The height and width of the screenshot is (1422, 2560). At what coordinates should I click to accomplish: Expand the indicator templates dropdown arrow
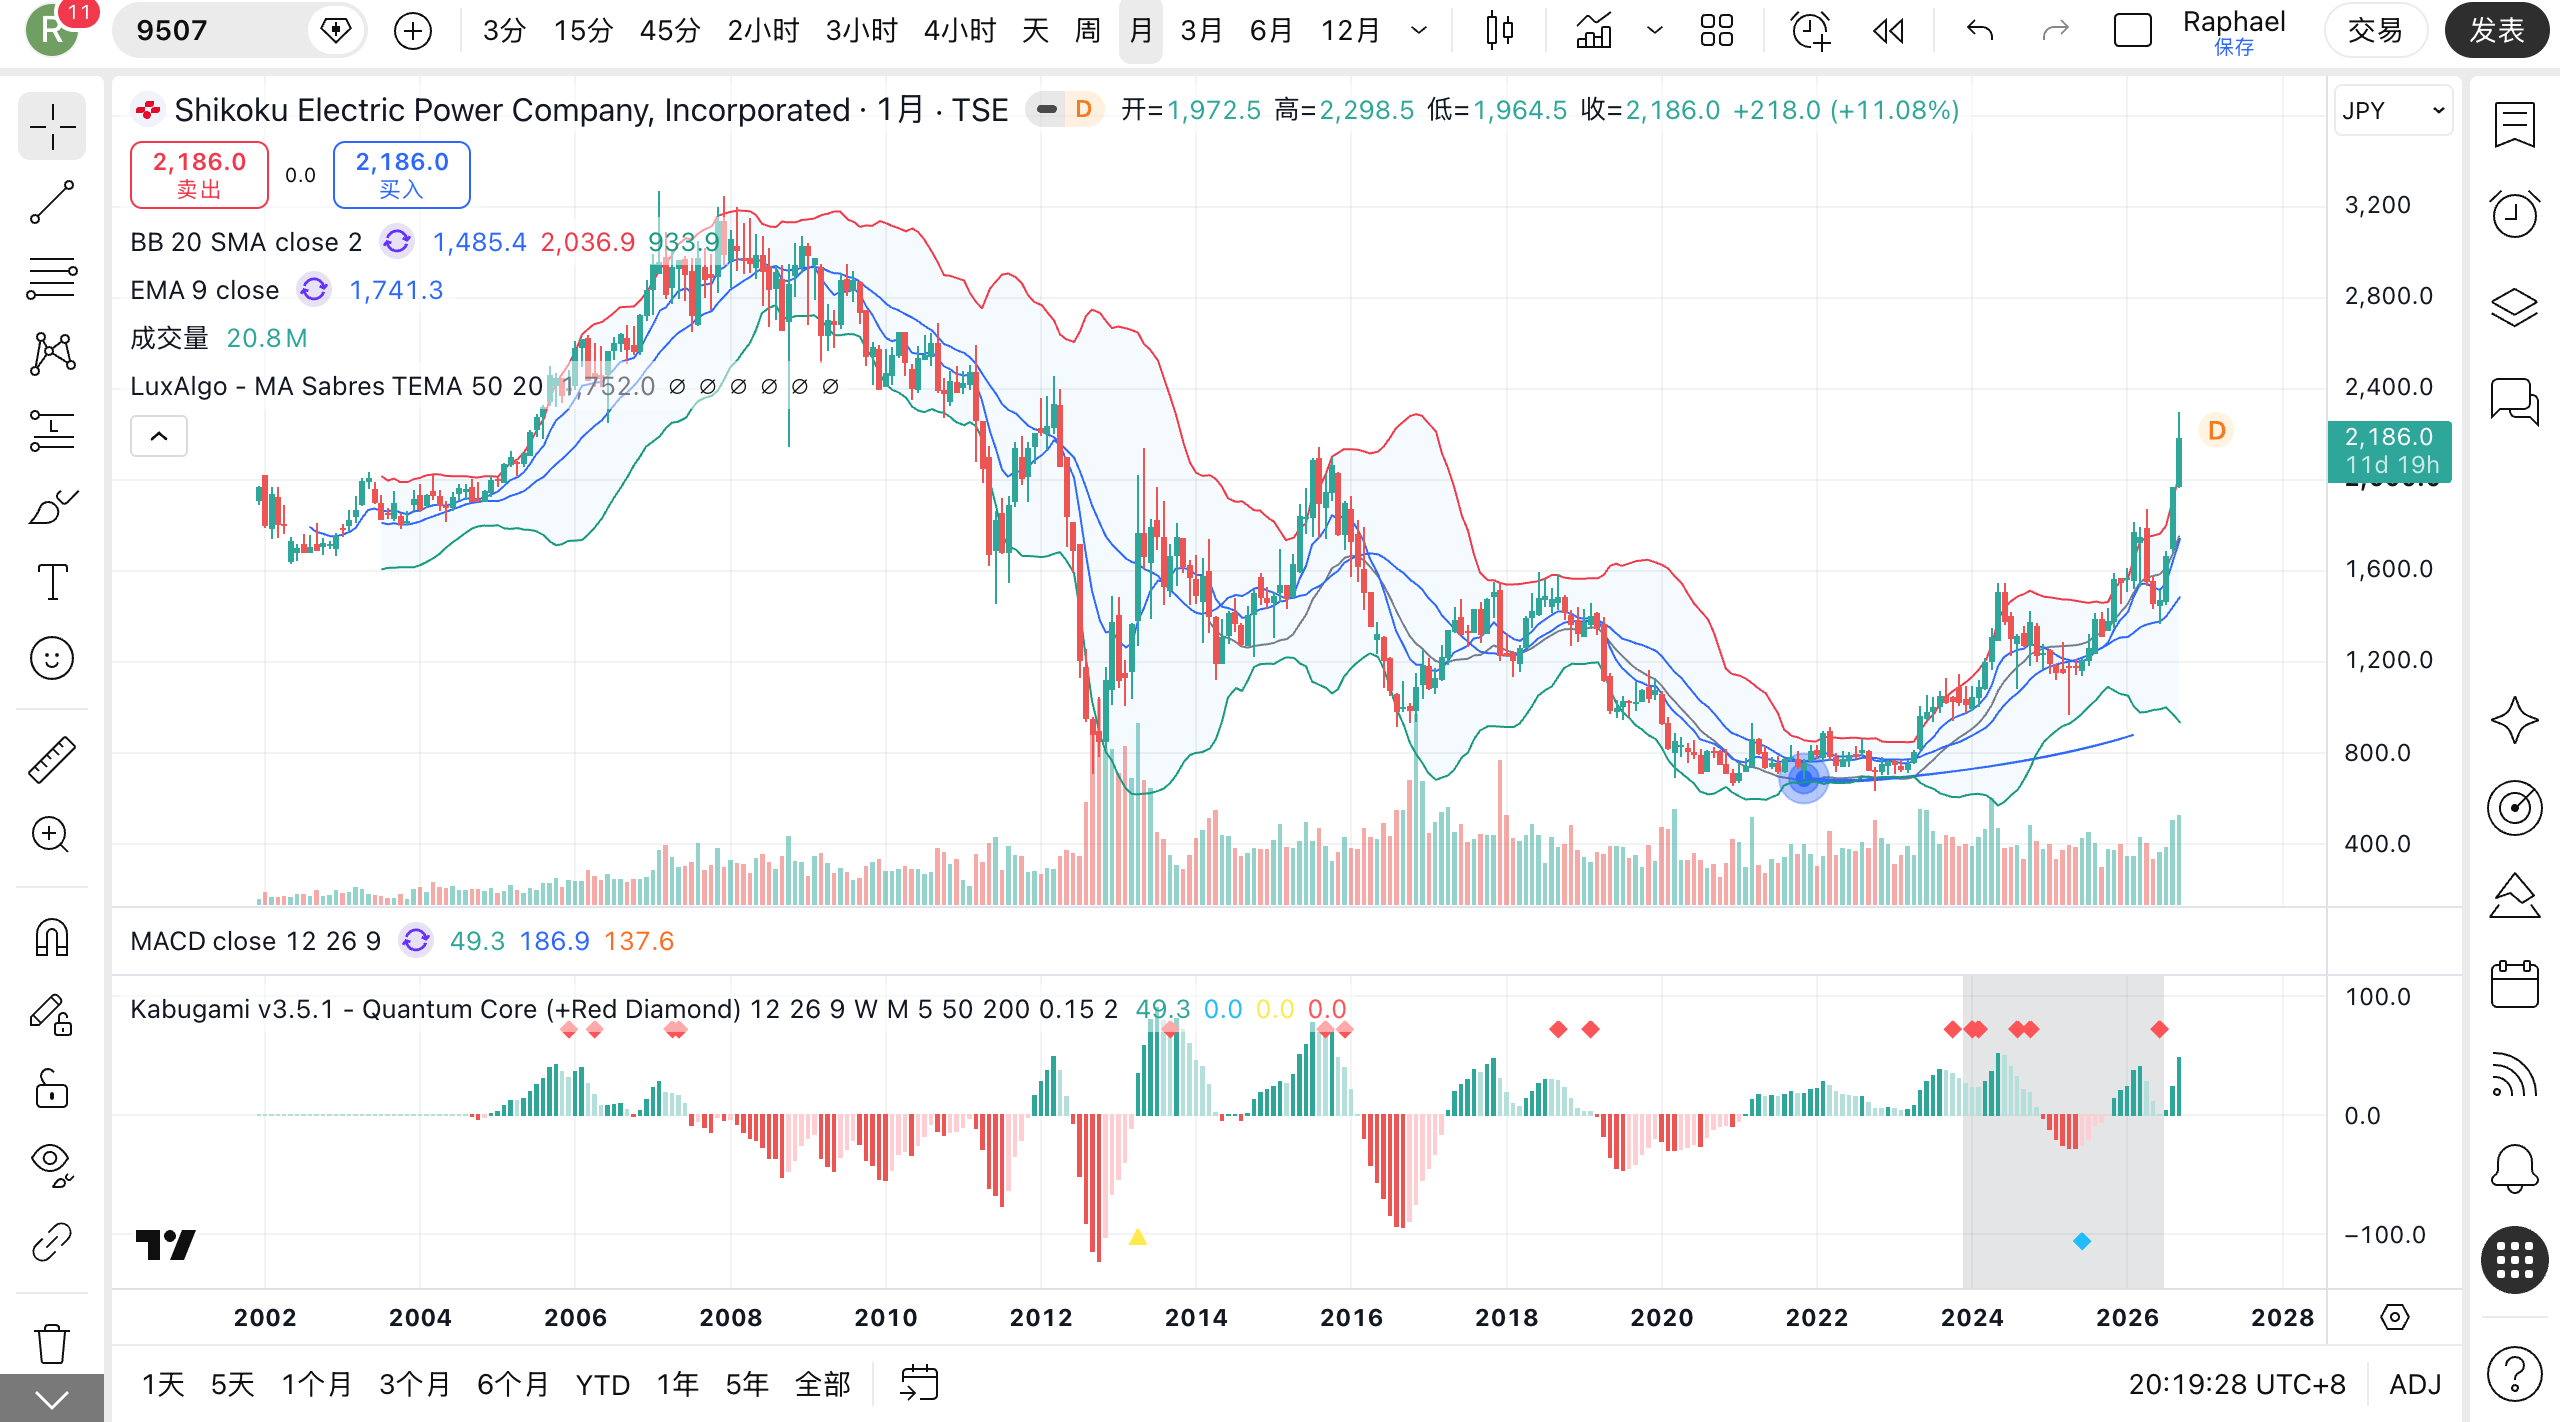pos(1655,31)
